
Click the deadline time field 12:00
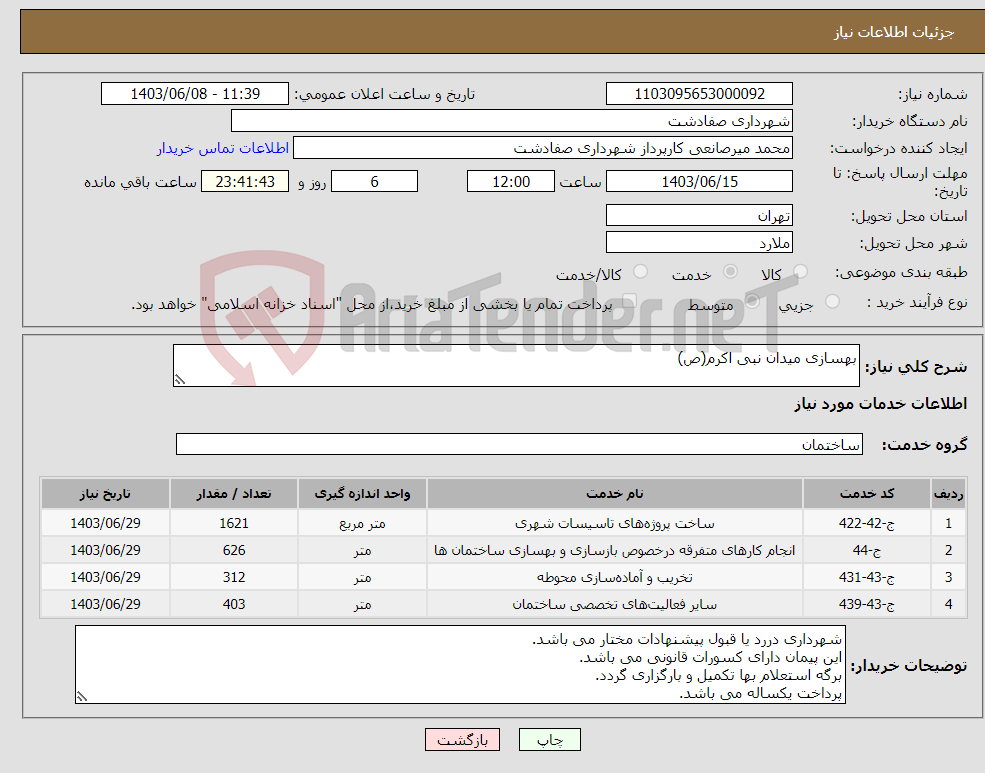(511, 181)
